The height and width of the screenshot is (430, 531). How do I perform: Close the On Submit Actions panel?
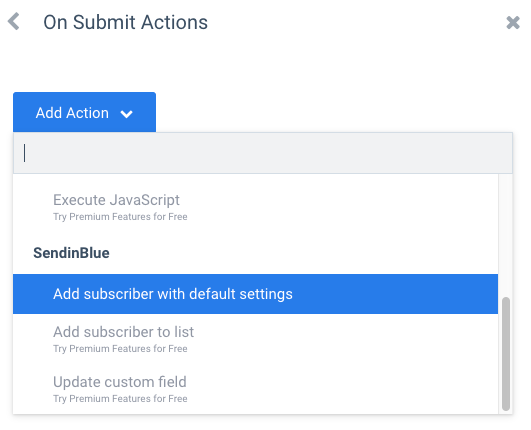click(513, 23)
